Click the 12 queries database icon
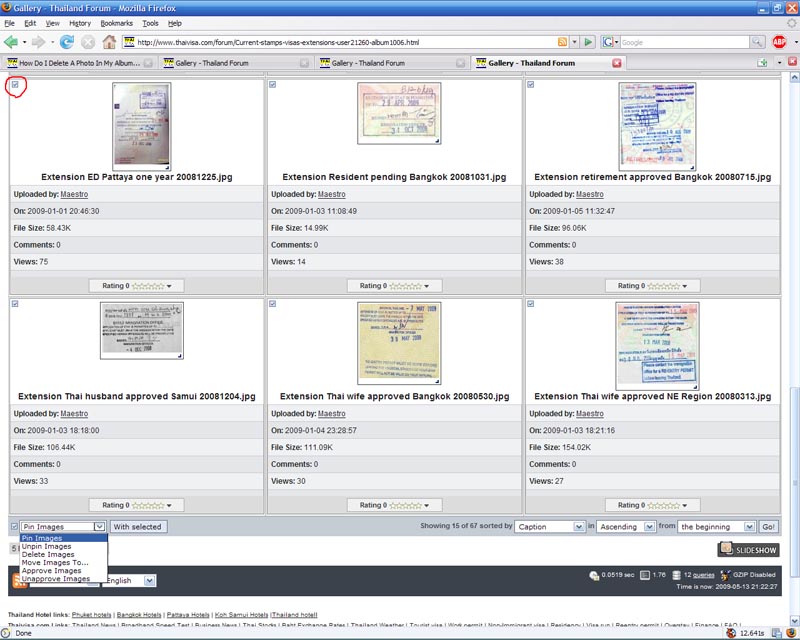The width and height of the screenshot is (800, 640). pyautogui.click(x=677, y=575)
